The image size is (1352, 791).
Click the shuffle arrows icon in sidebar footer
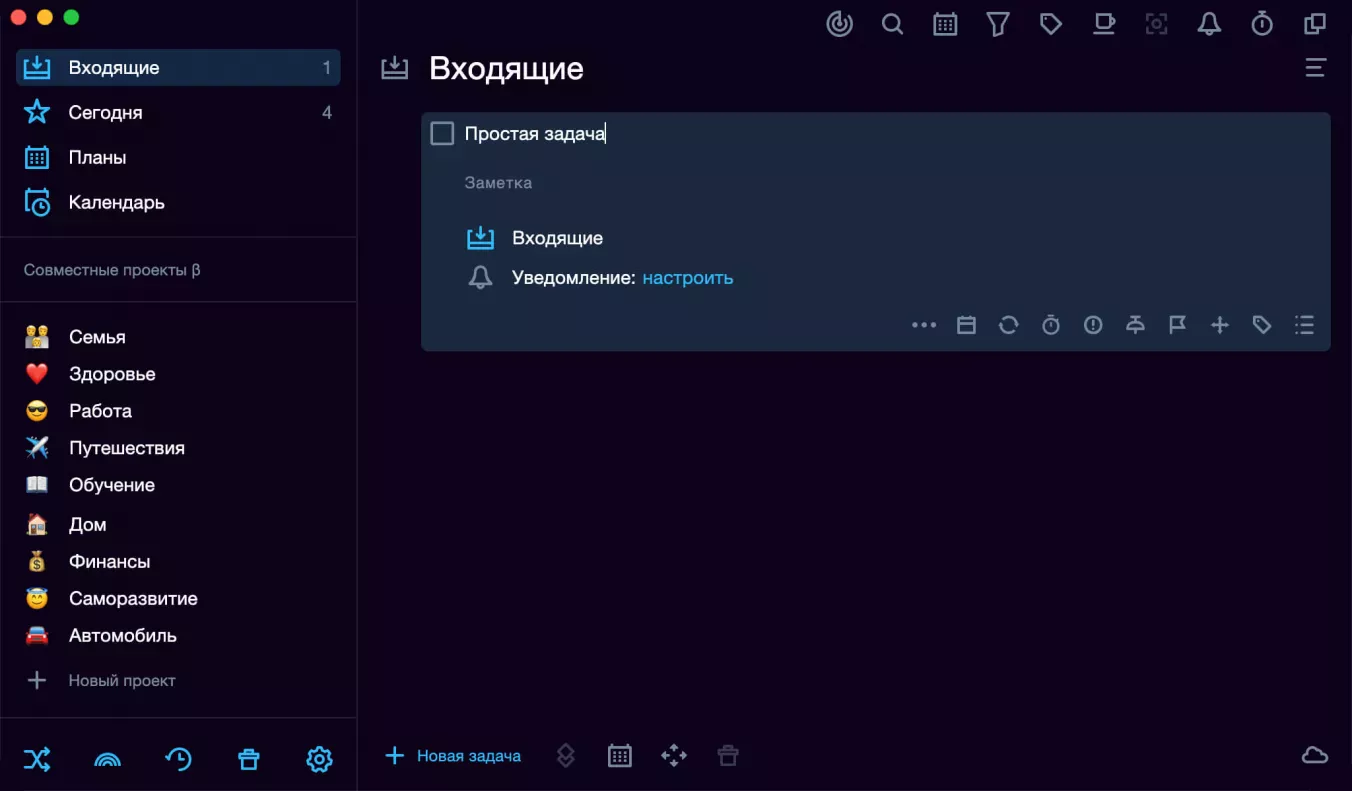click(37, 760)
